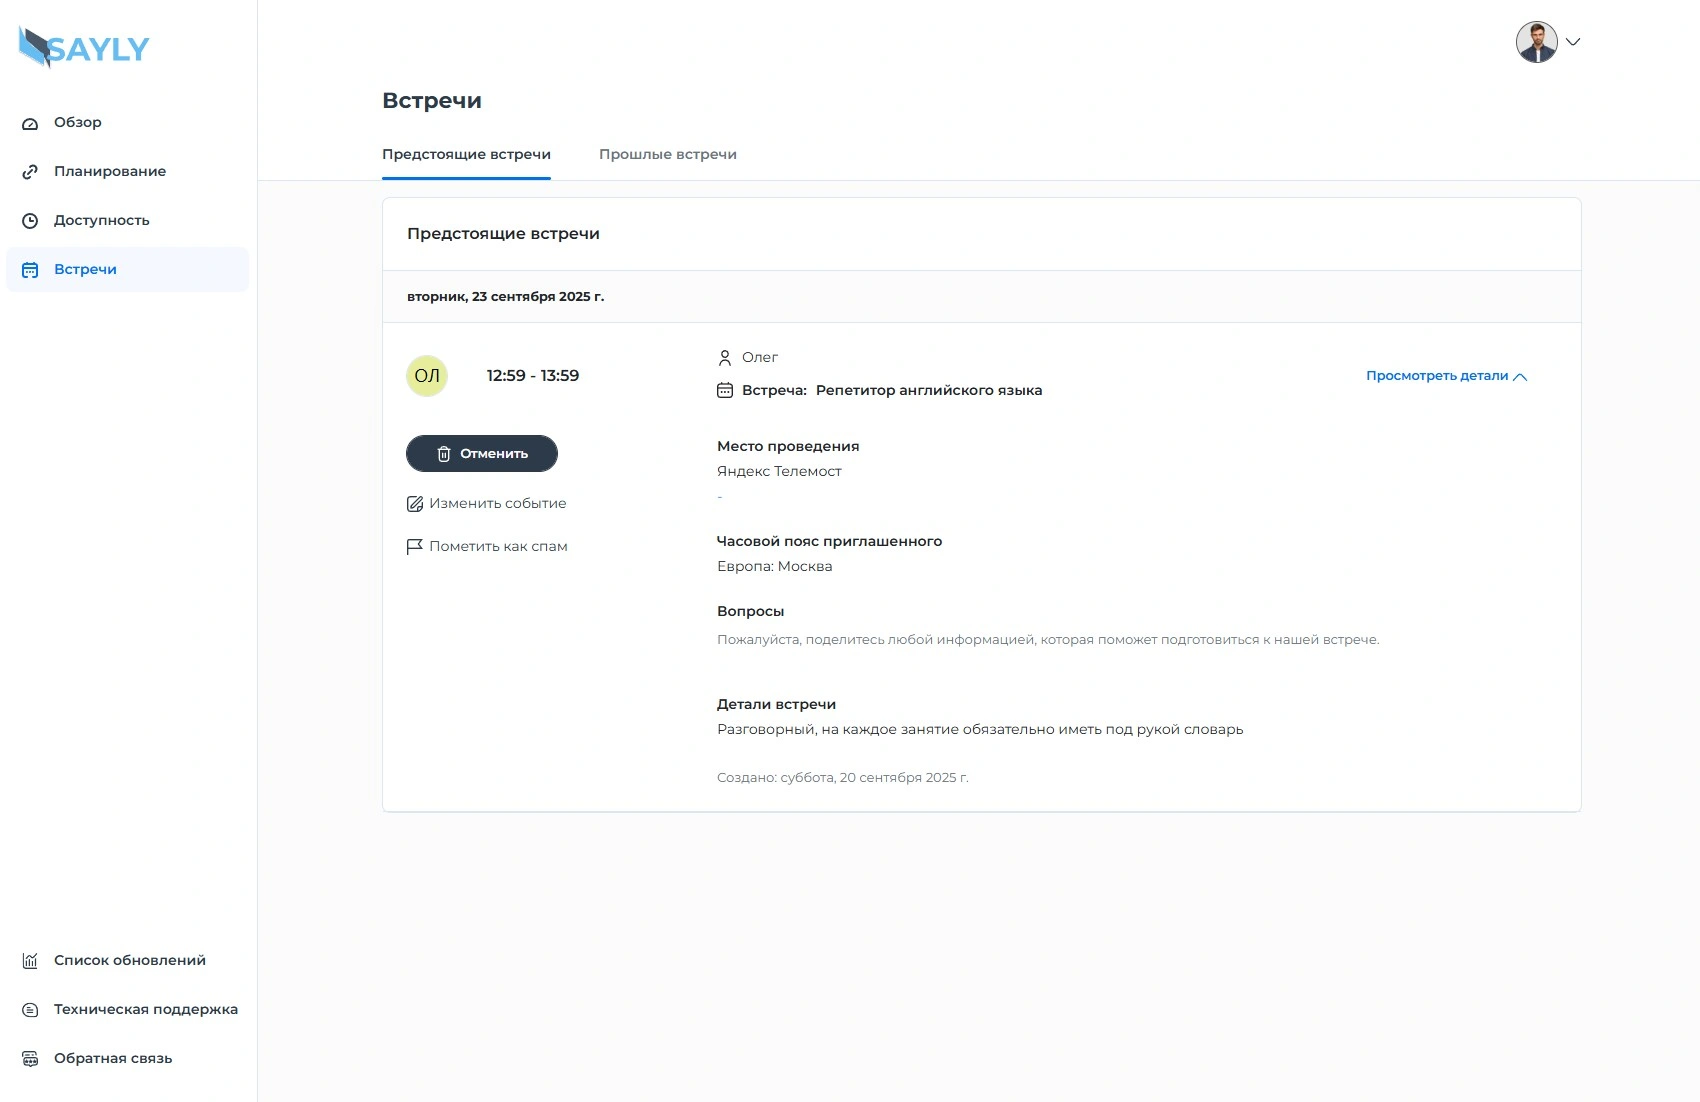Click the ОЛ initials avatar circle

(x=427, y=376)
